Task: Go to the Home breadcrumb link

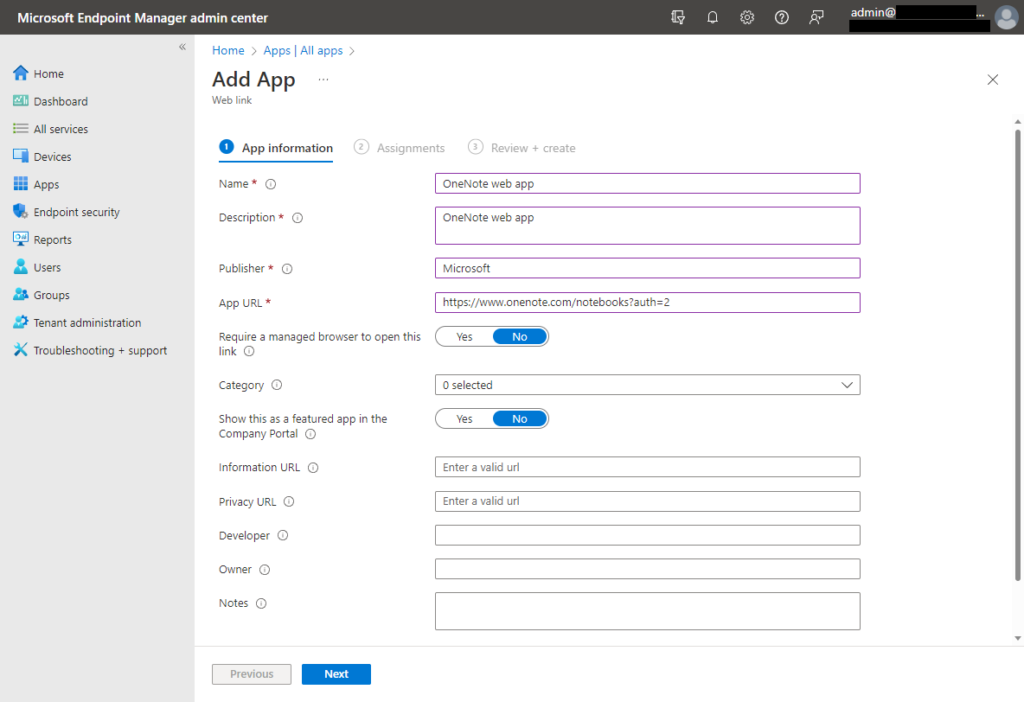Action: coord(228,50)
